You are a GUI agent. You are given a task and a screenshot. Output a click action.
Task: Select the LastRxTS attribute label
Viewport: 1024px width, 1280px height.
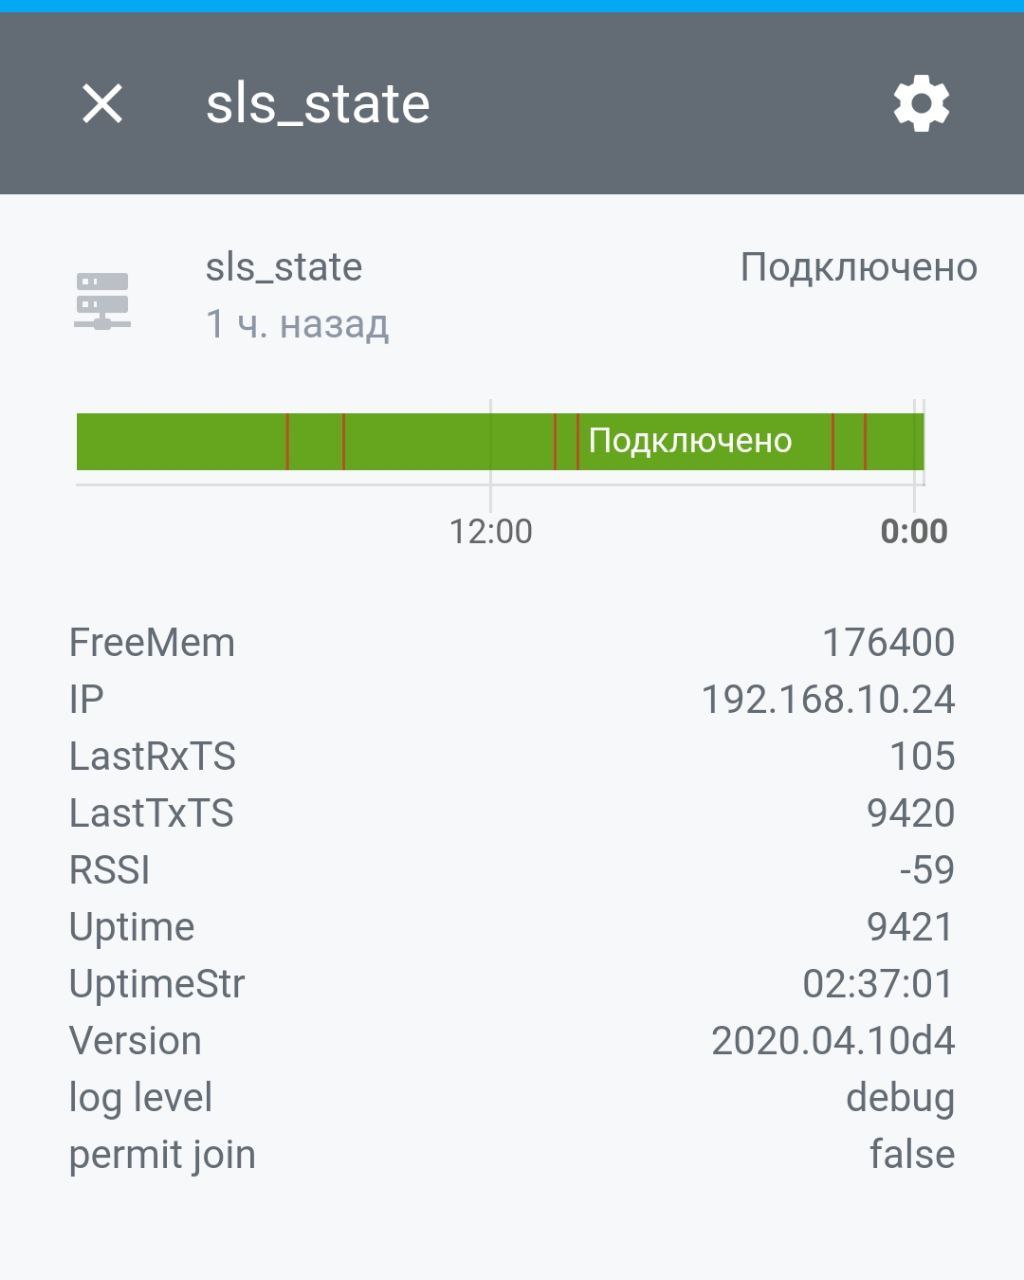(152, 756)
